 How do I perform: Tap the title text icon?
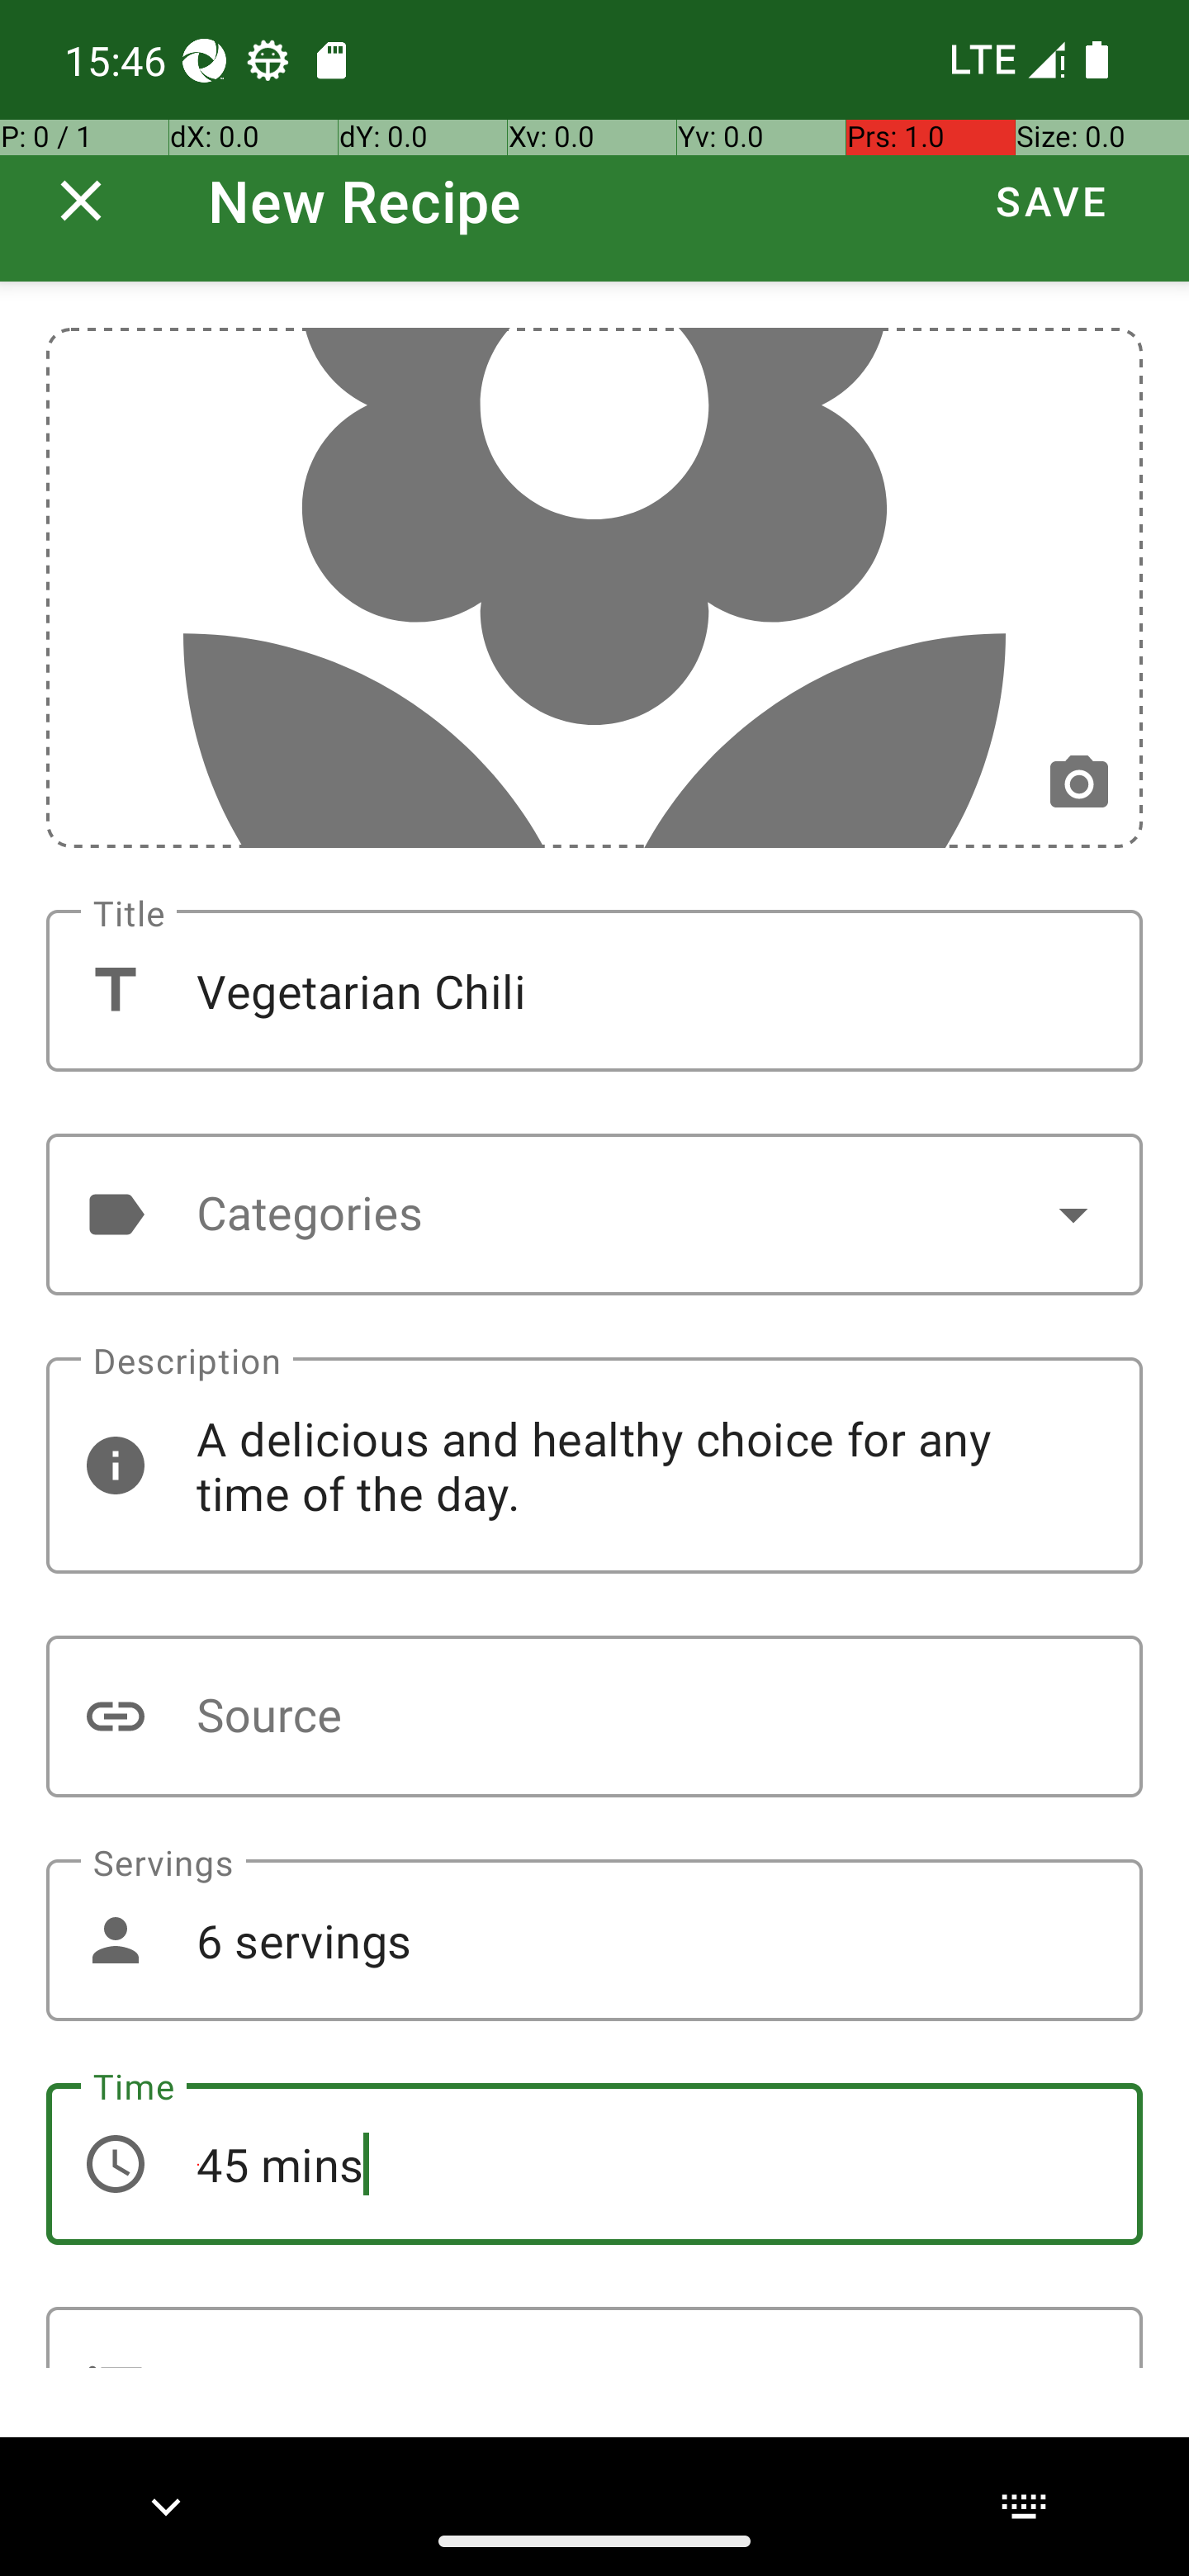pyautogui.click(x=116, y=990)
